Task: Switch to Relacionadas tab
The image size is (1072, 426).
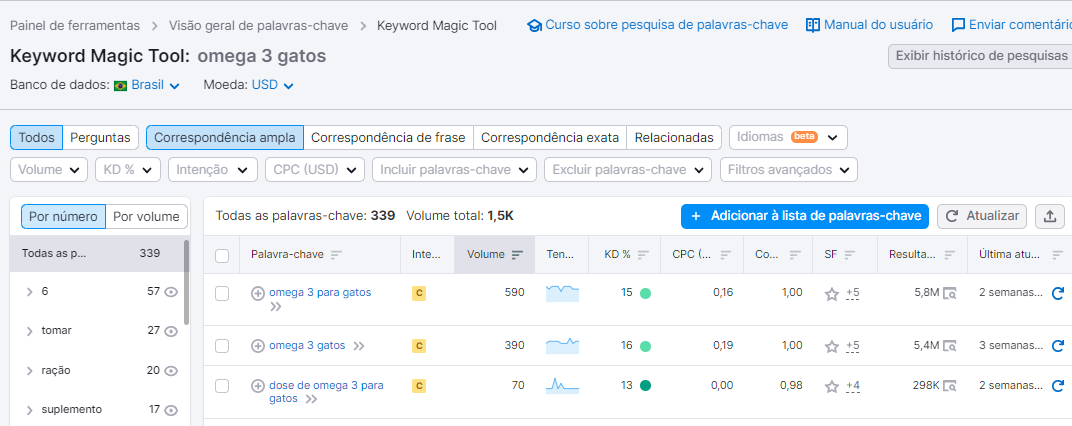Action: [x=674, y=137]
